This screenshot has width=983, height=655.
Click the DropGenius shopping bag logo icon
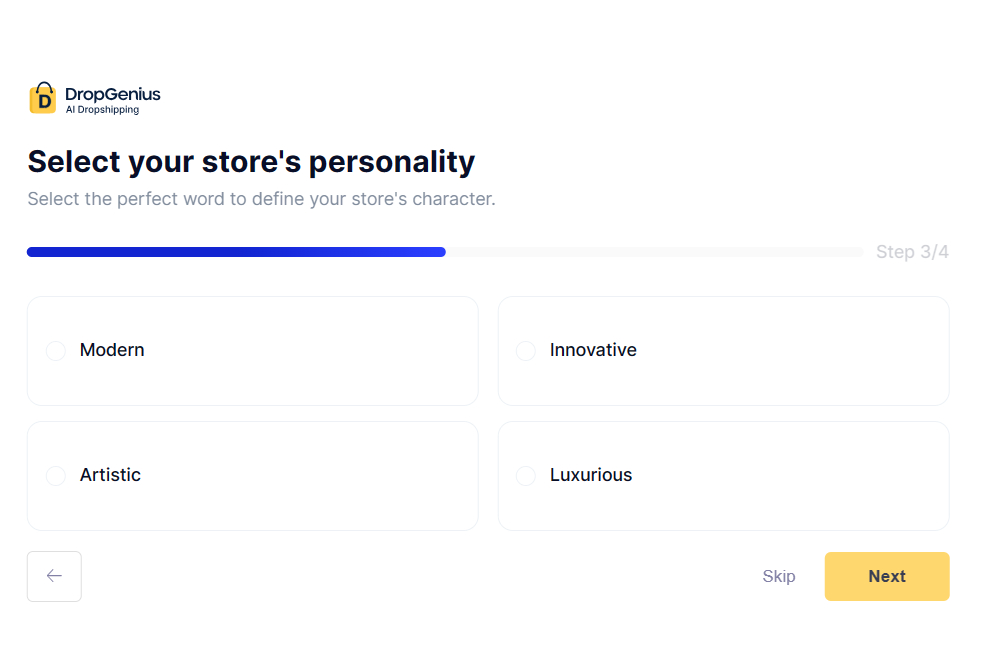pos(42,97)
